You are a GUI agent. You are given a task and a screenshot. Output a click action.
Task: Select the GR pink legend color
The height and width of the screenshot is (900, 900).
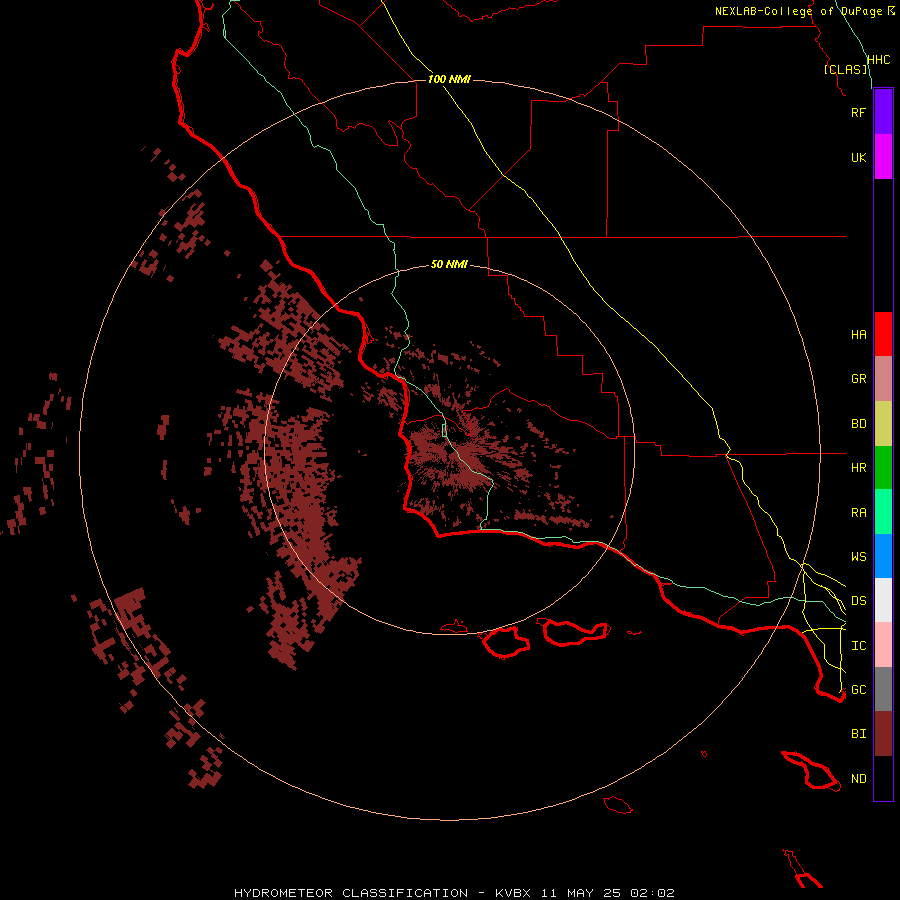point(883,378)
